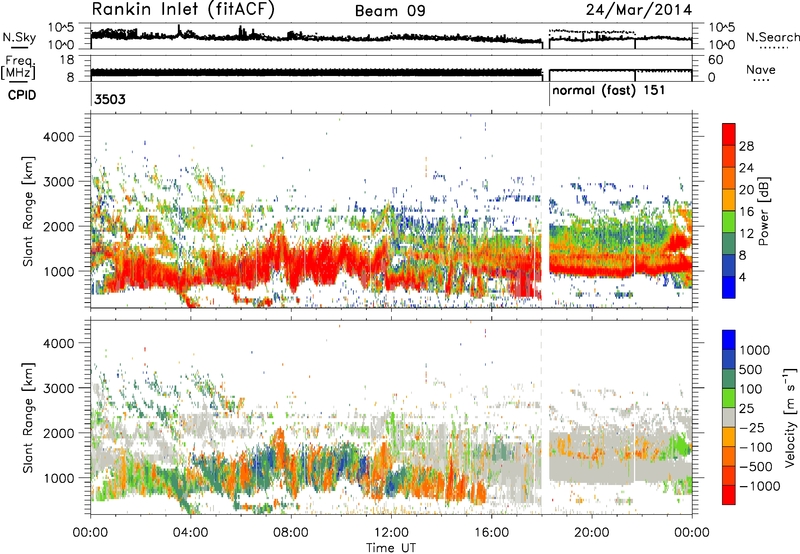The image size is (800, 554).
Task: Click the '-1000' tick on the Velocity colorbar
Action: point(759,486)
